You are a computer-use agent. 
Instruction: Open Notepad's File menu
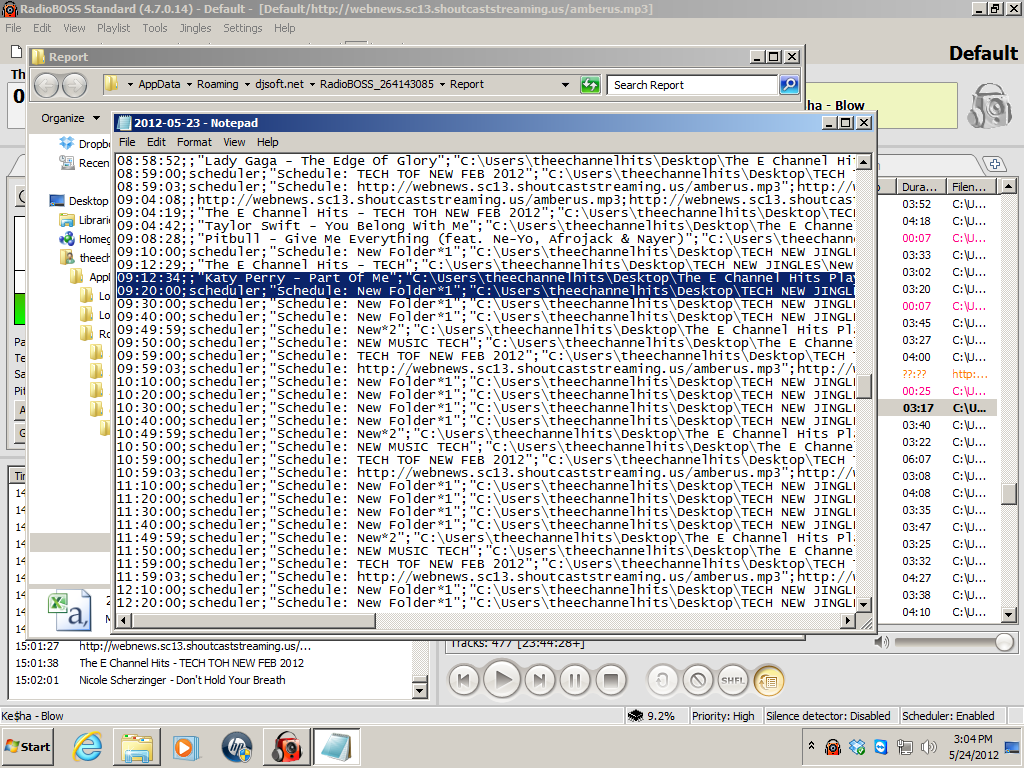pos(127,142)
